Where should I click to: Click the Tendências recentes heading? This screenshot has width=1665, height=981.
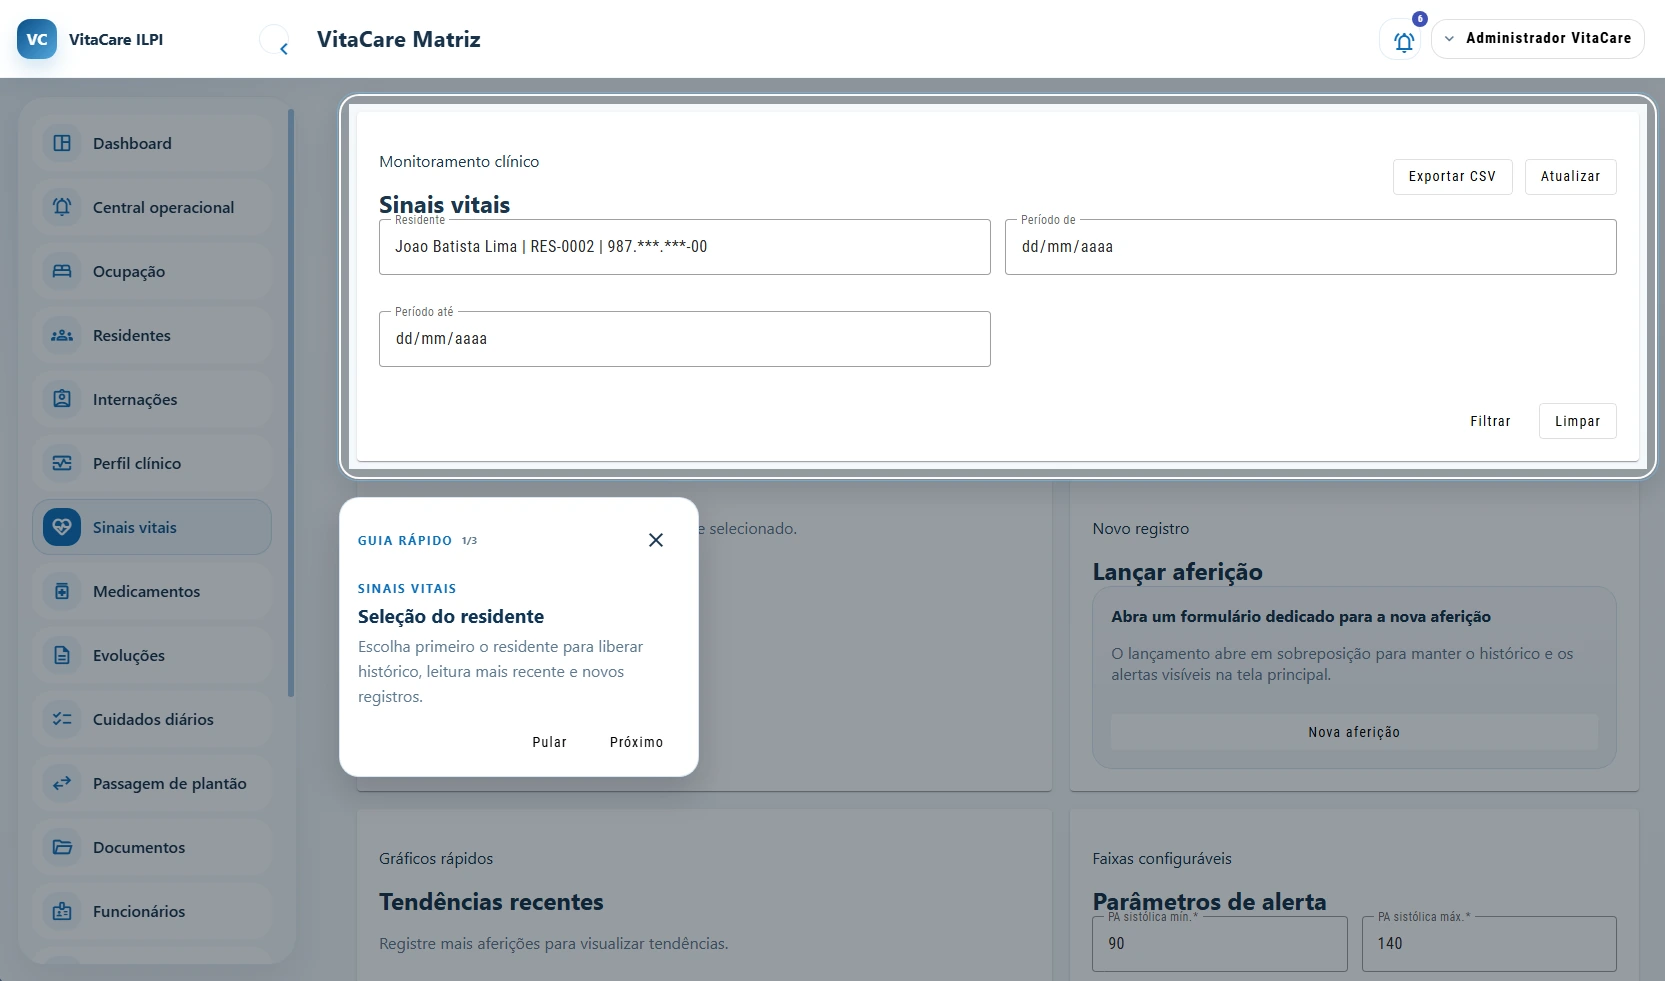[x=491, y=902]
